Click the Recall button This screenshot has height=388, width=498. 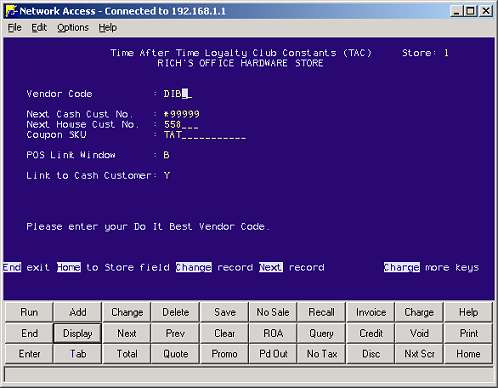(322, 312)
